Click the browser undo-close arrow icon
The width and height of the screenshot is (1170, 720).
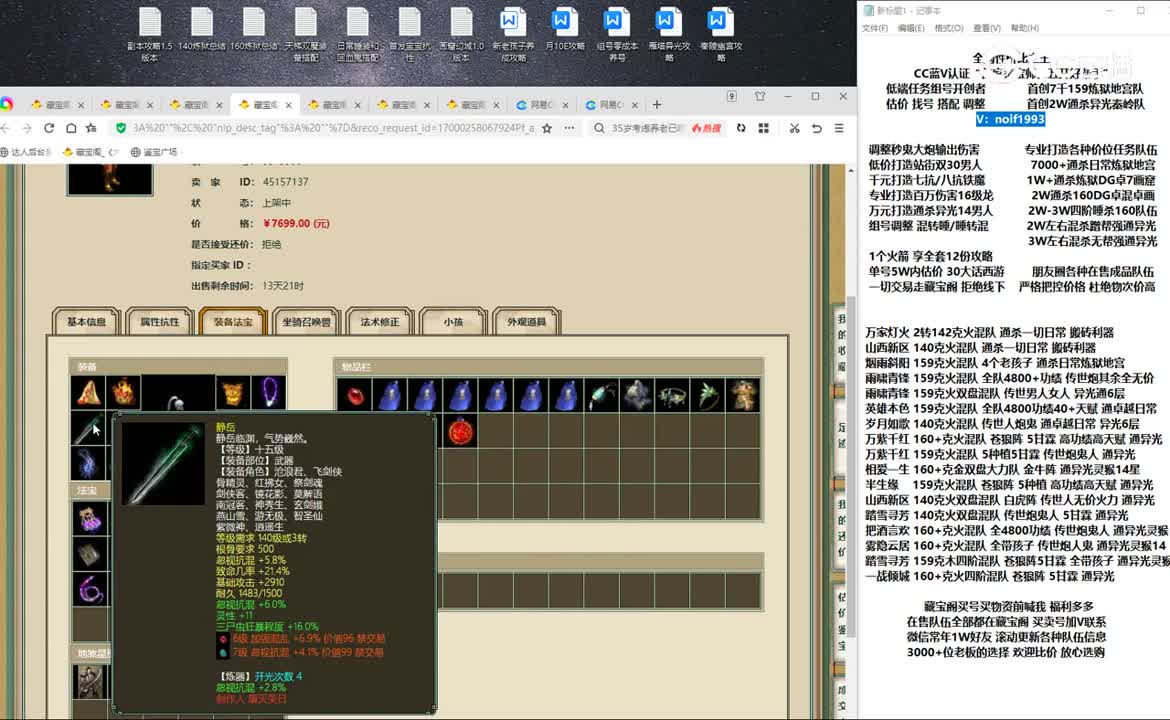816,128
